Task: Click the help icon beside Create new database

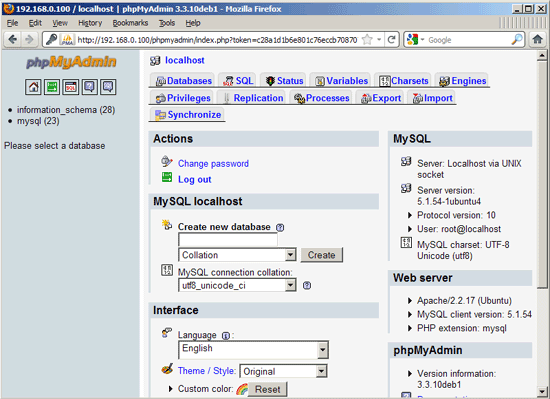Action: pyautogui.click(x=280, y=228)
